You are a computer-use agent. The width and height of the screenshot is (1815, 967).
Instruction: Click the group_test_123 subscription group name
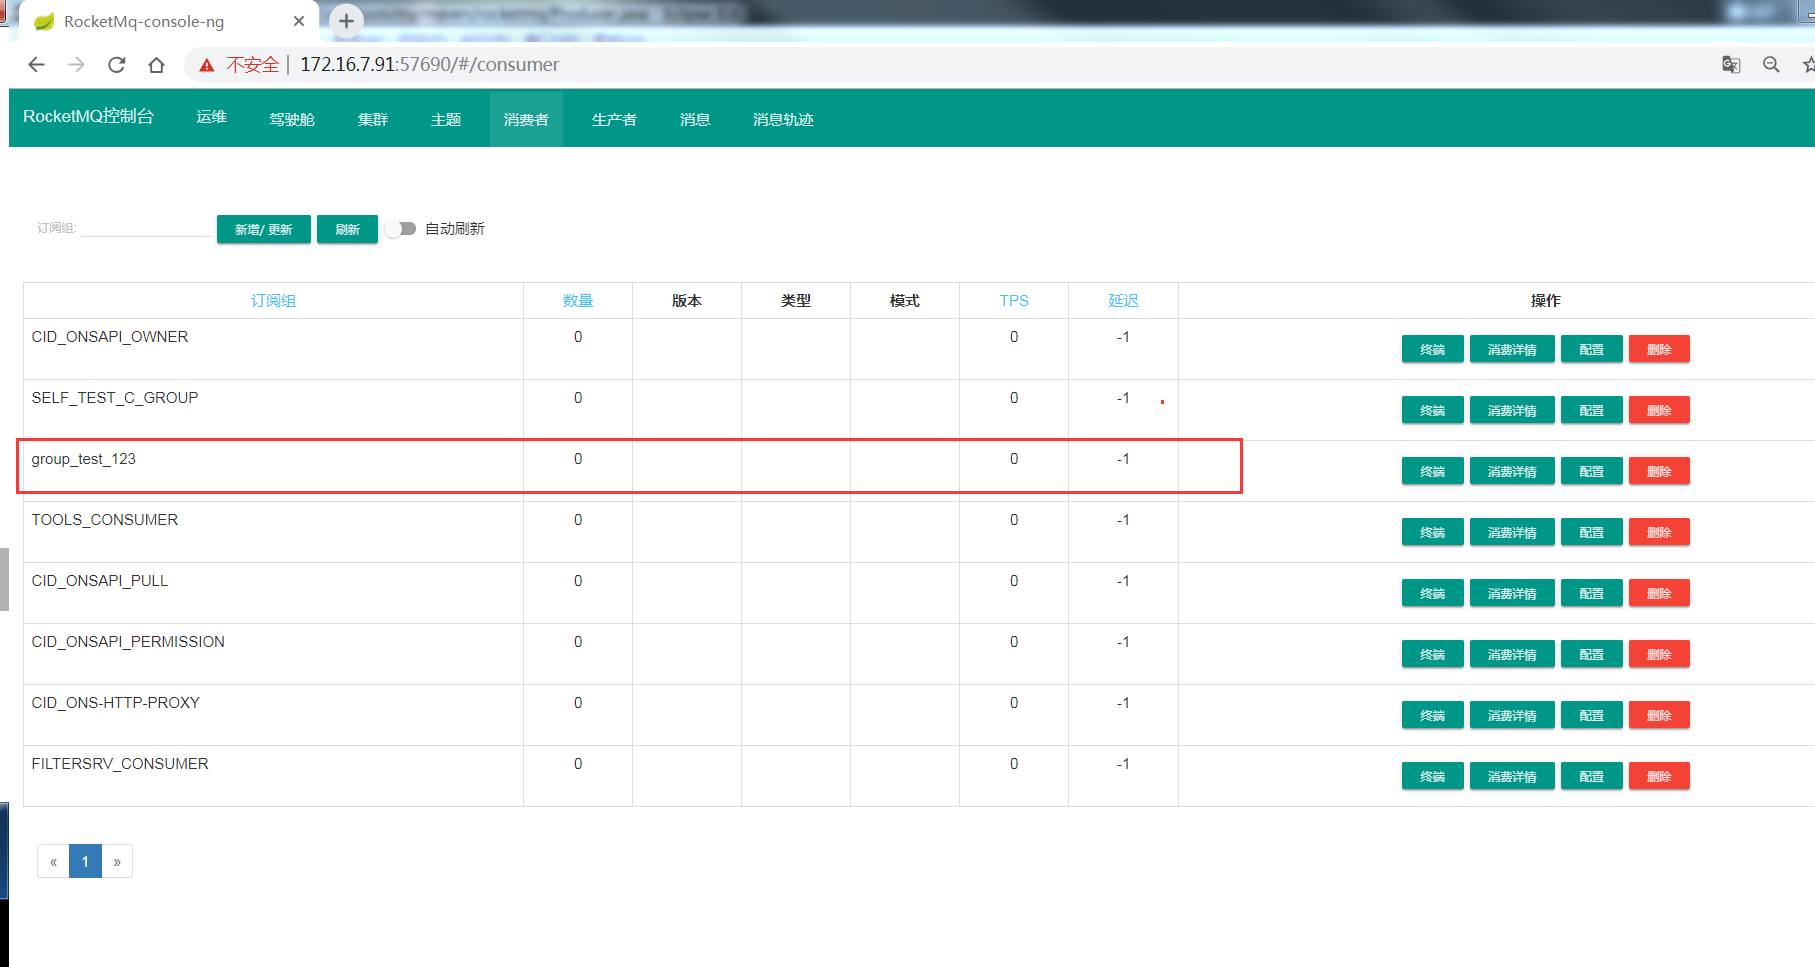[84, 459]
